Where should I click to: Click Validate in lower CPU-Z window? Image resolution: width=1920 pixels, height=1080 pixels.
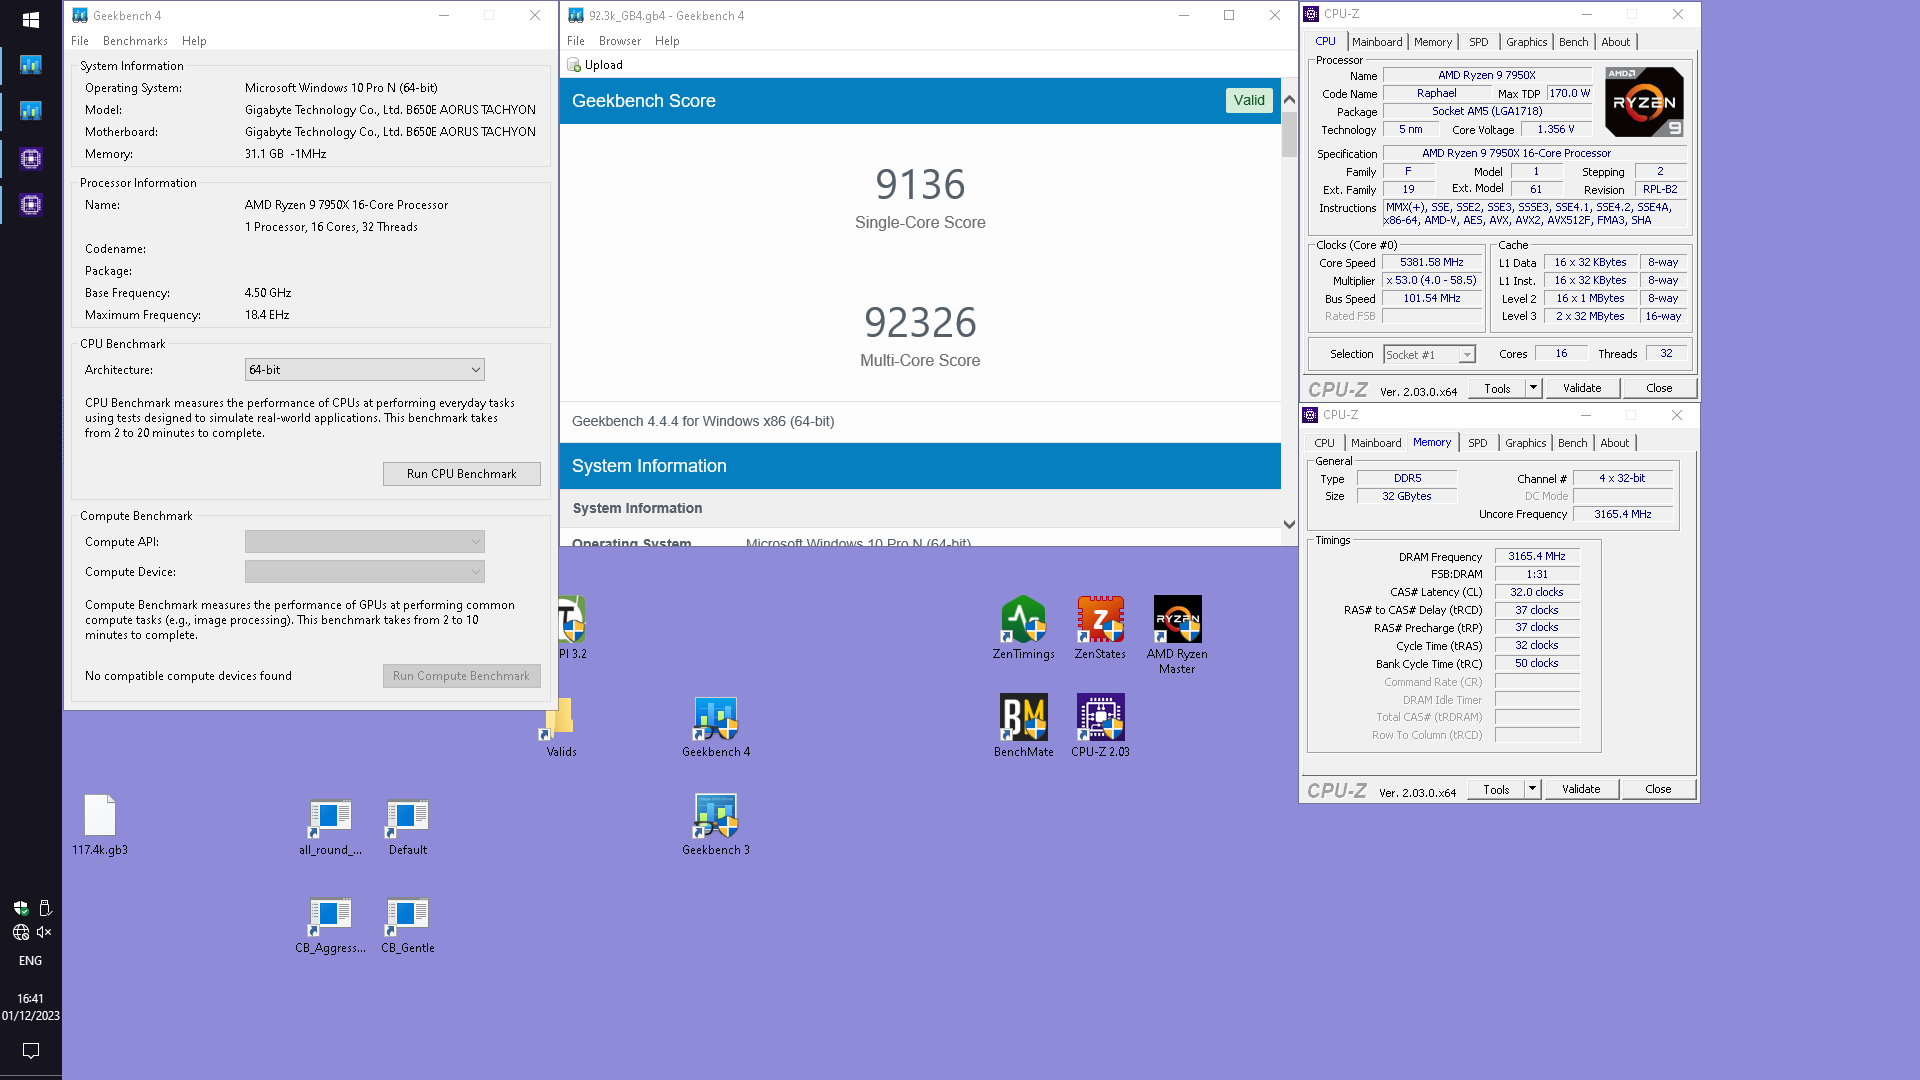[x=1581, y=789]
